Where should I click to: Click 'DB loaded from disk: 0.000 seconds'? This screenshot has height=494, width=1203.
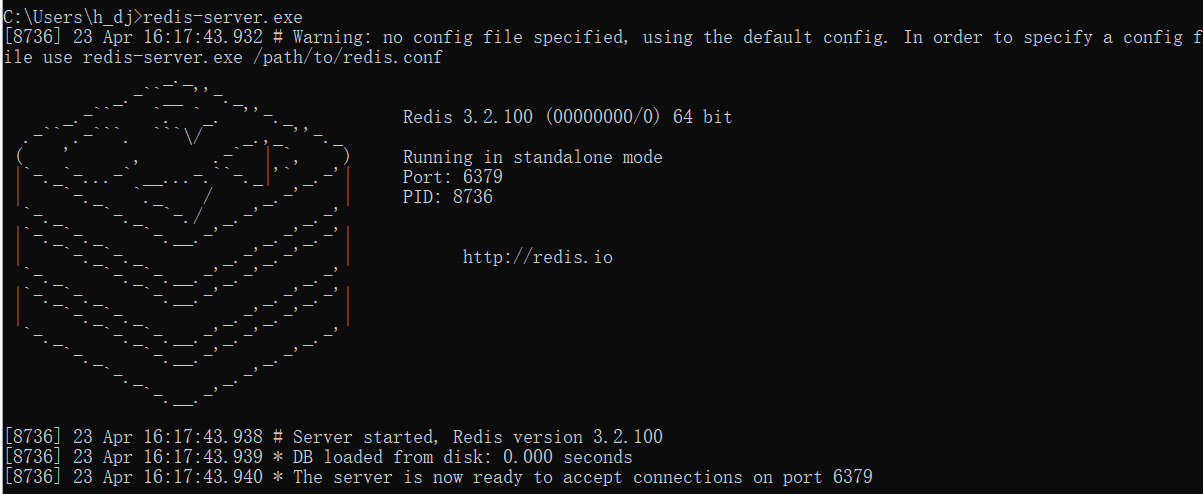coord(462,457)
